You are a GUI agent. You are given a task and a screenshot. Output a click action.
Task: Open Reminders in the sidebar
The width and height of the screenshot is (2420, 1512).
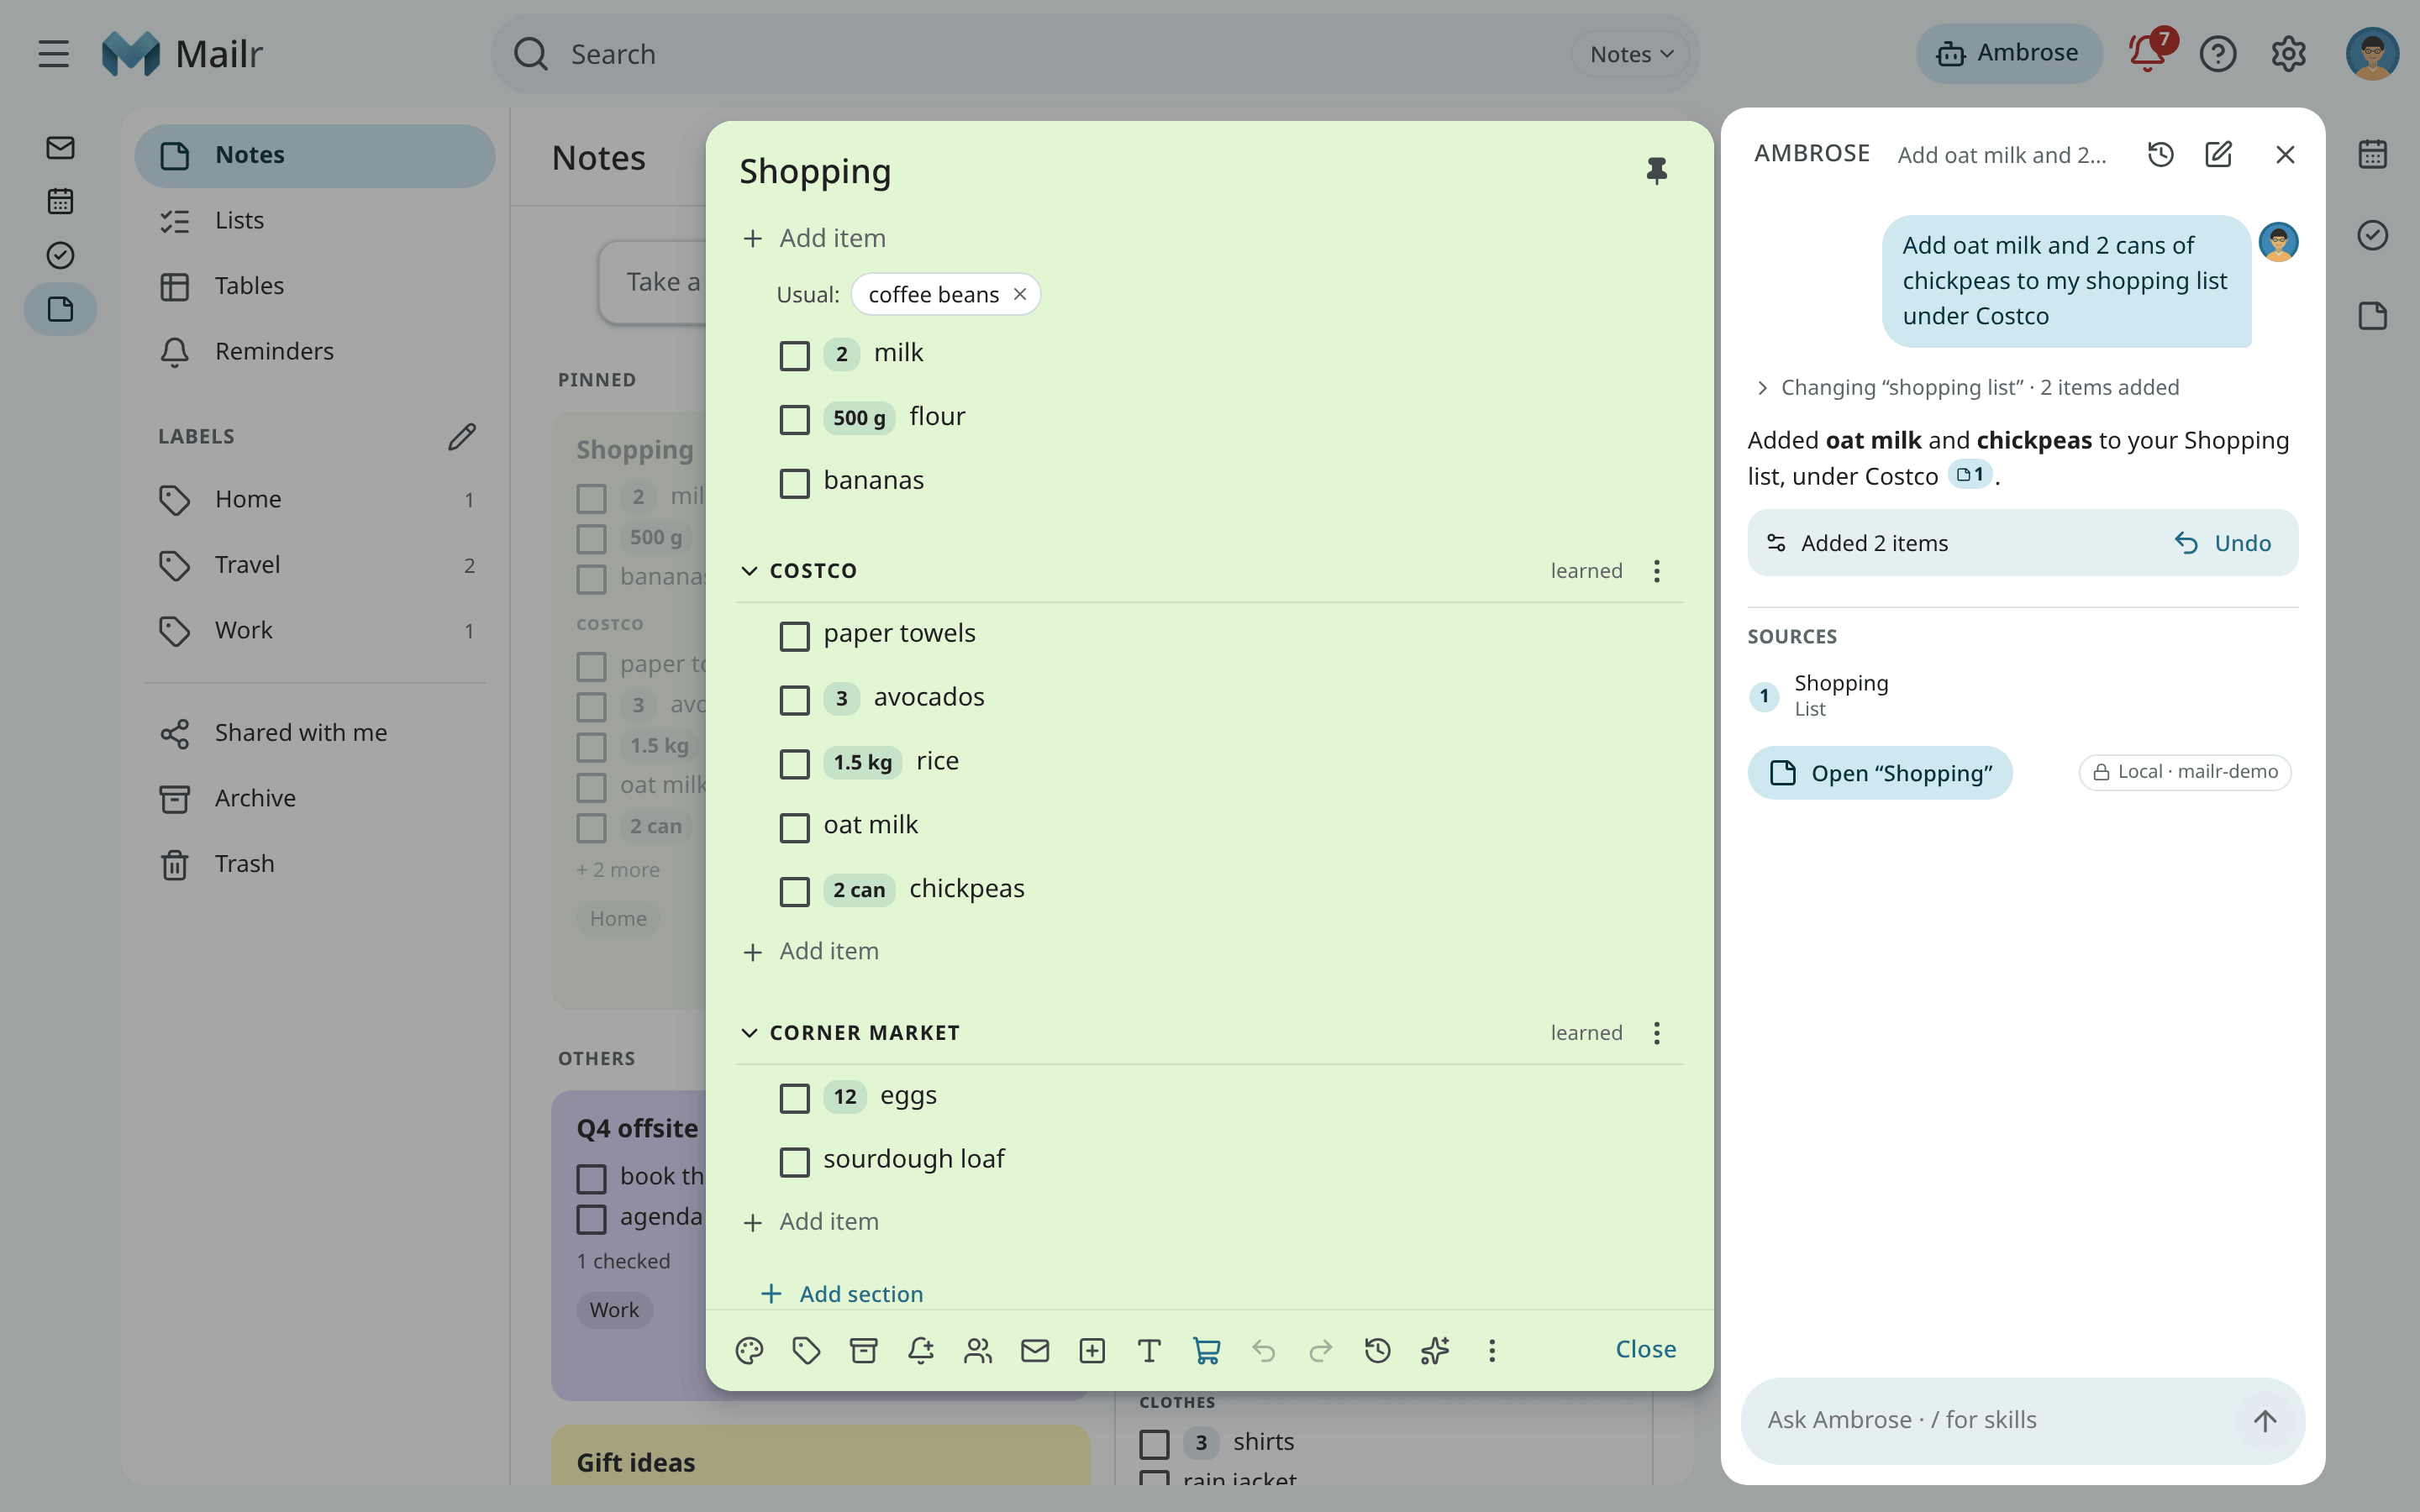pyautogui.click(x=315, y=351)
